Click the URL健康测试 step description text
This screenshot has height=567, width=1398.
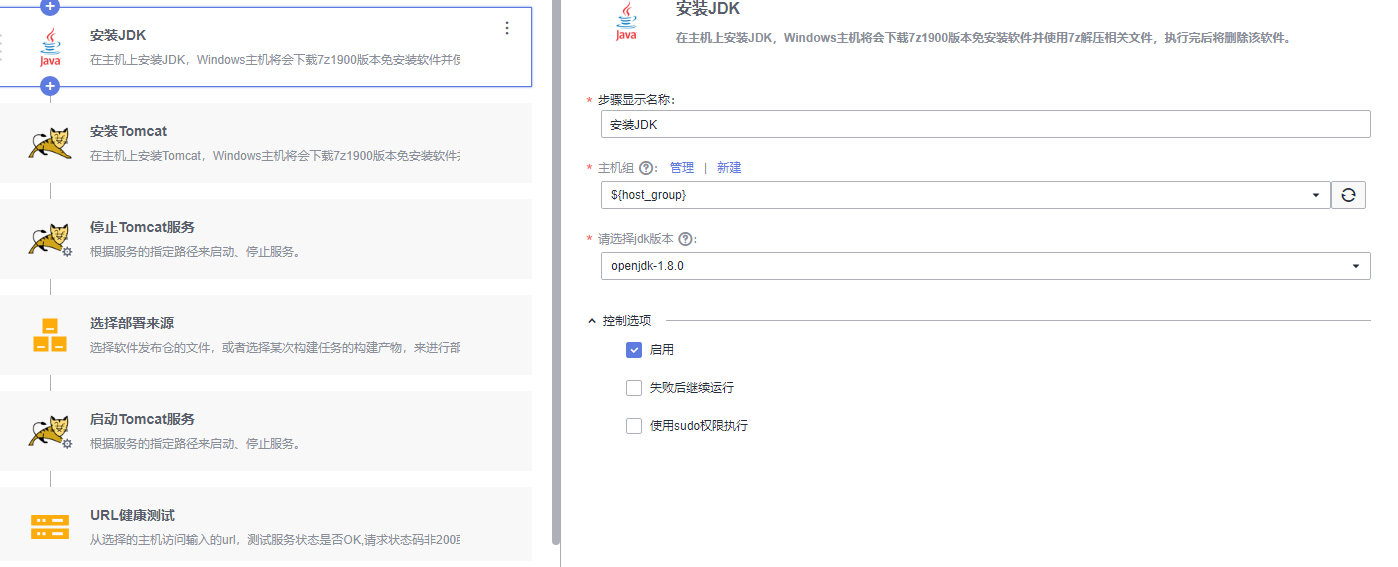tap(275, 540)
